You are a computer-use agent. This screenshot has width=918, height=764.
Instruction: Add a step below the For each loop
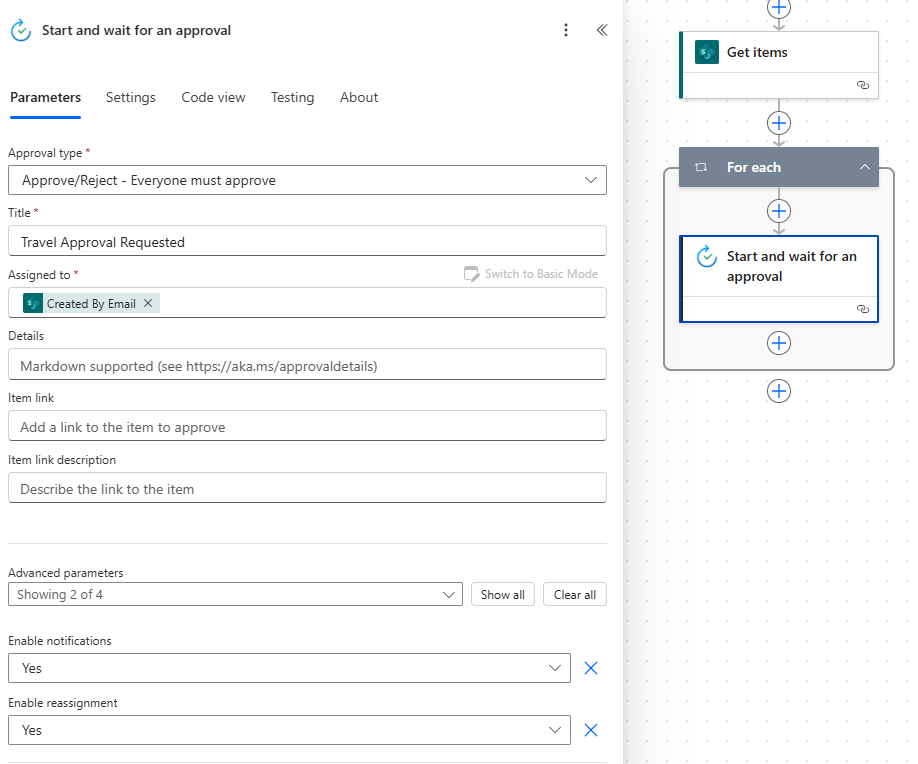[779, 391]
